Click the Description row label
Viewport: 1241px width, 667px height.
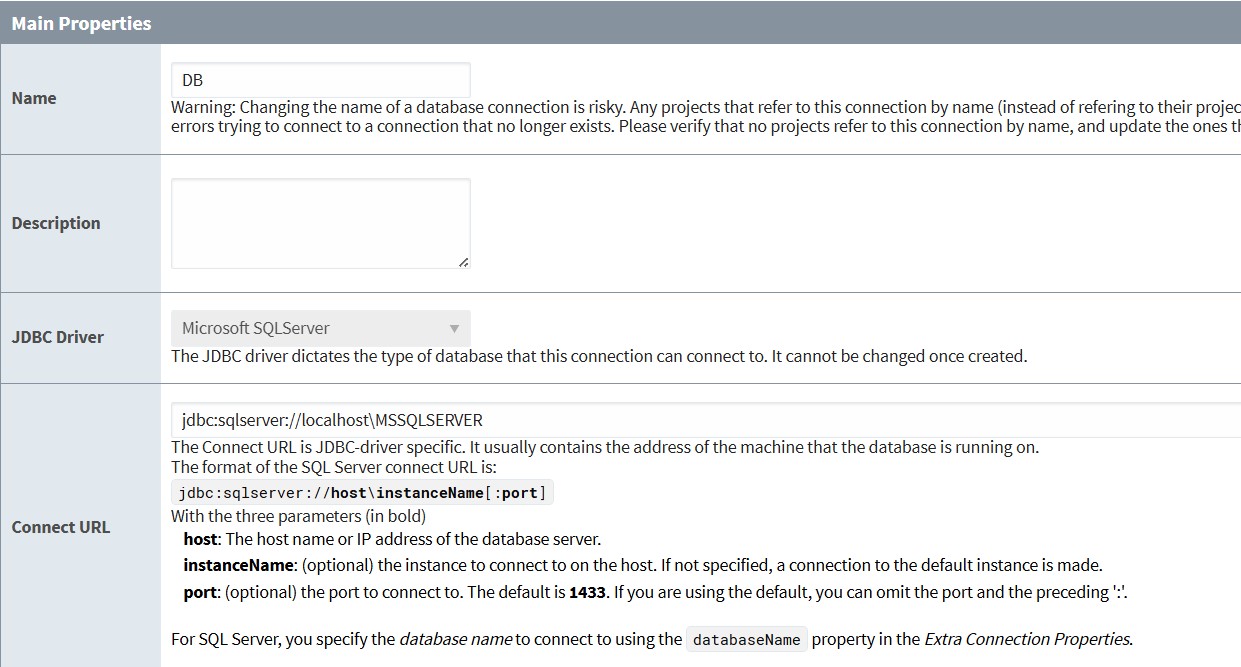(56, 223)
